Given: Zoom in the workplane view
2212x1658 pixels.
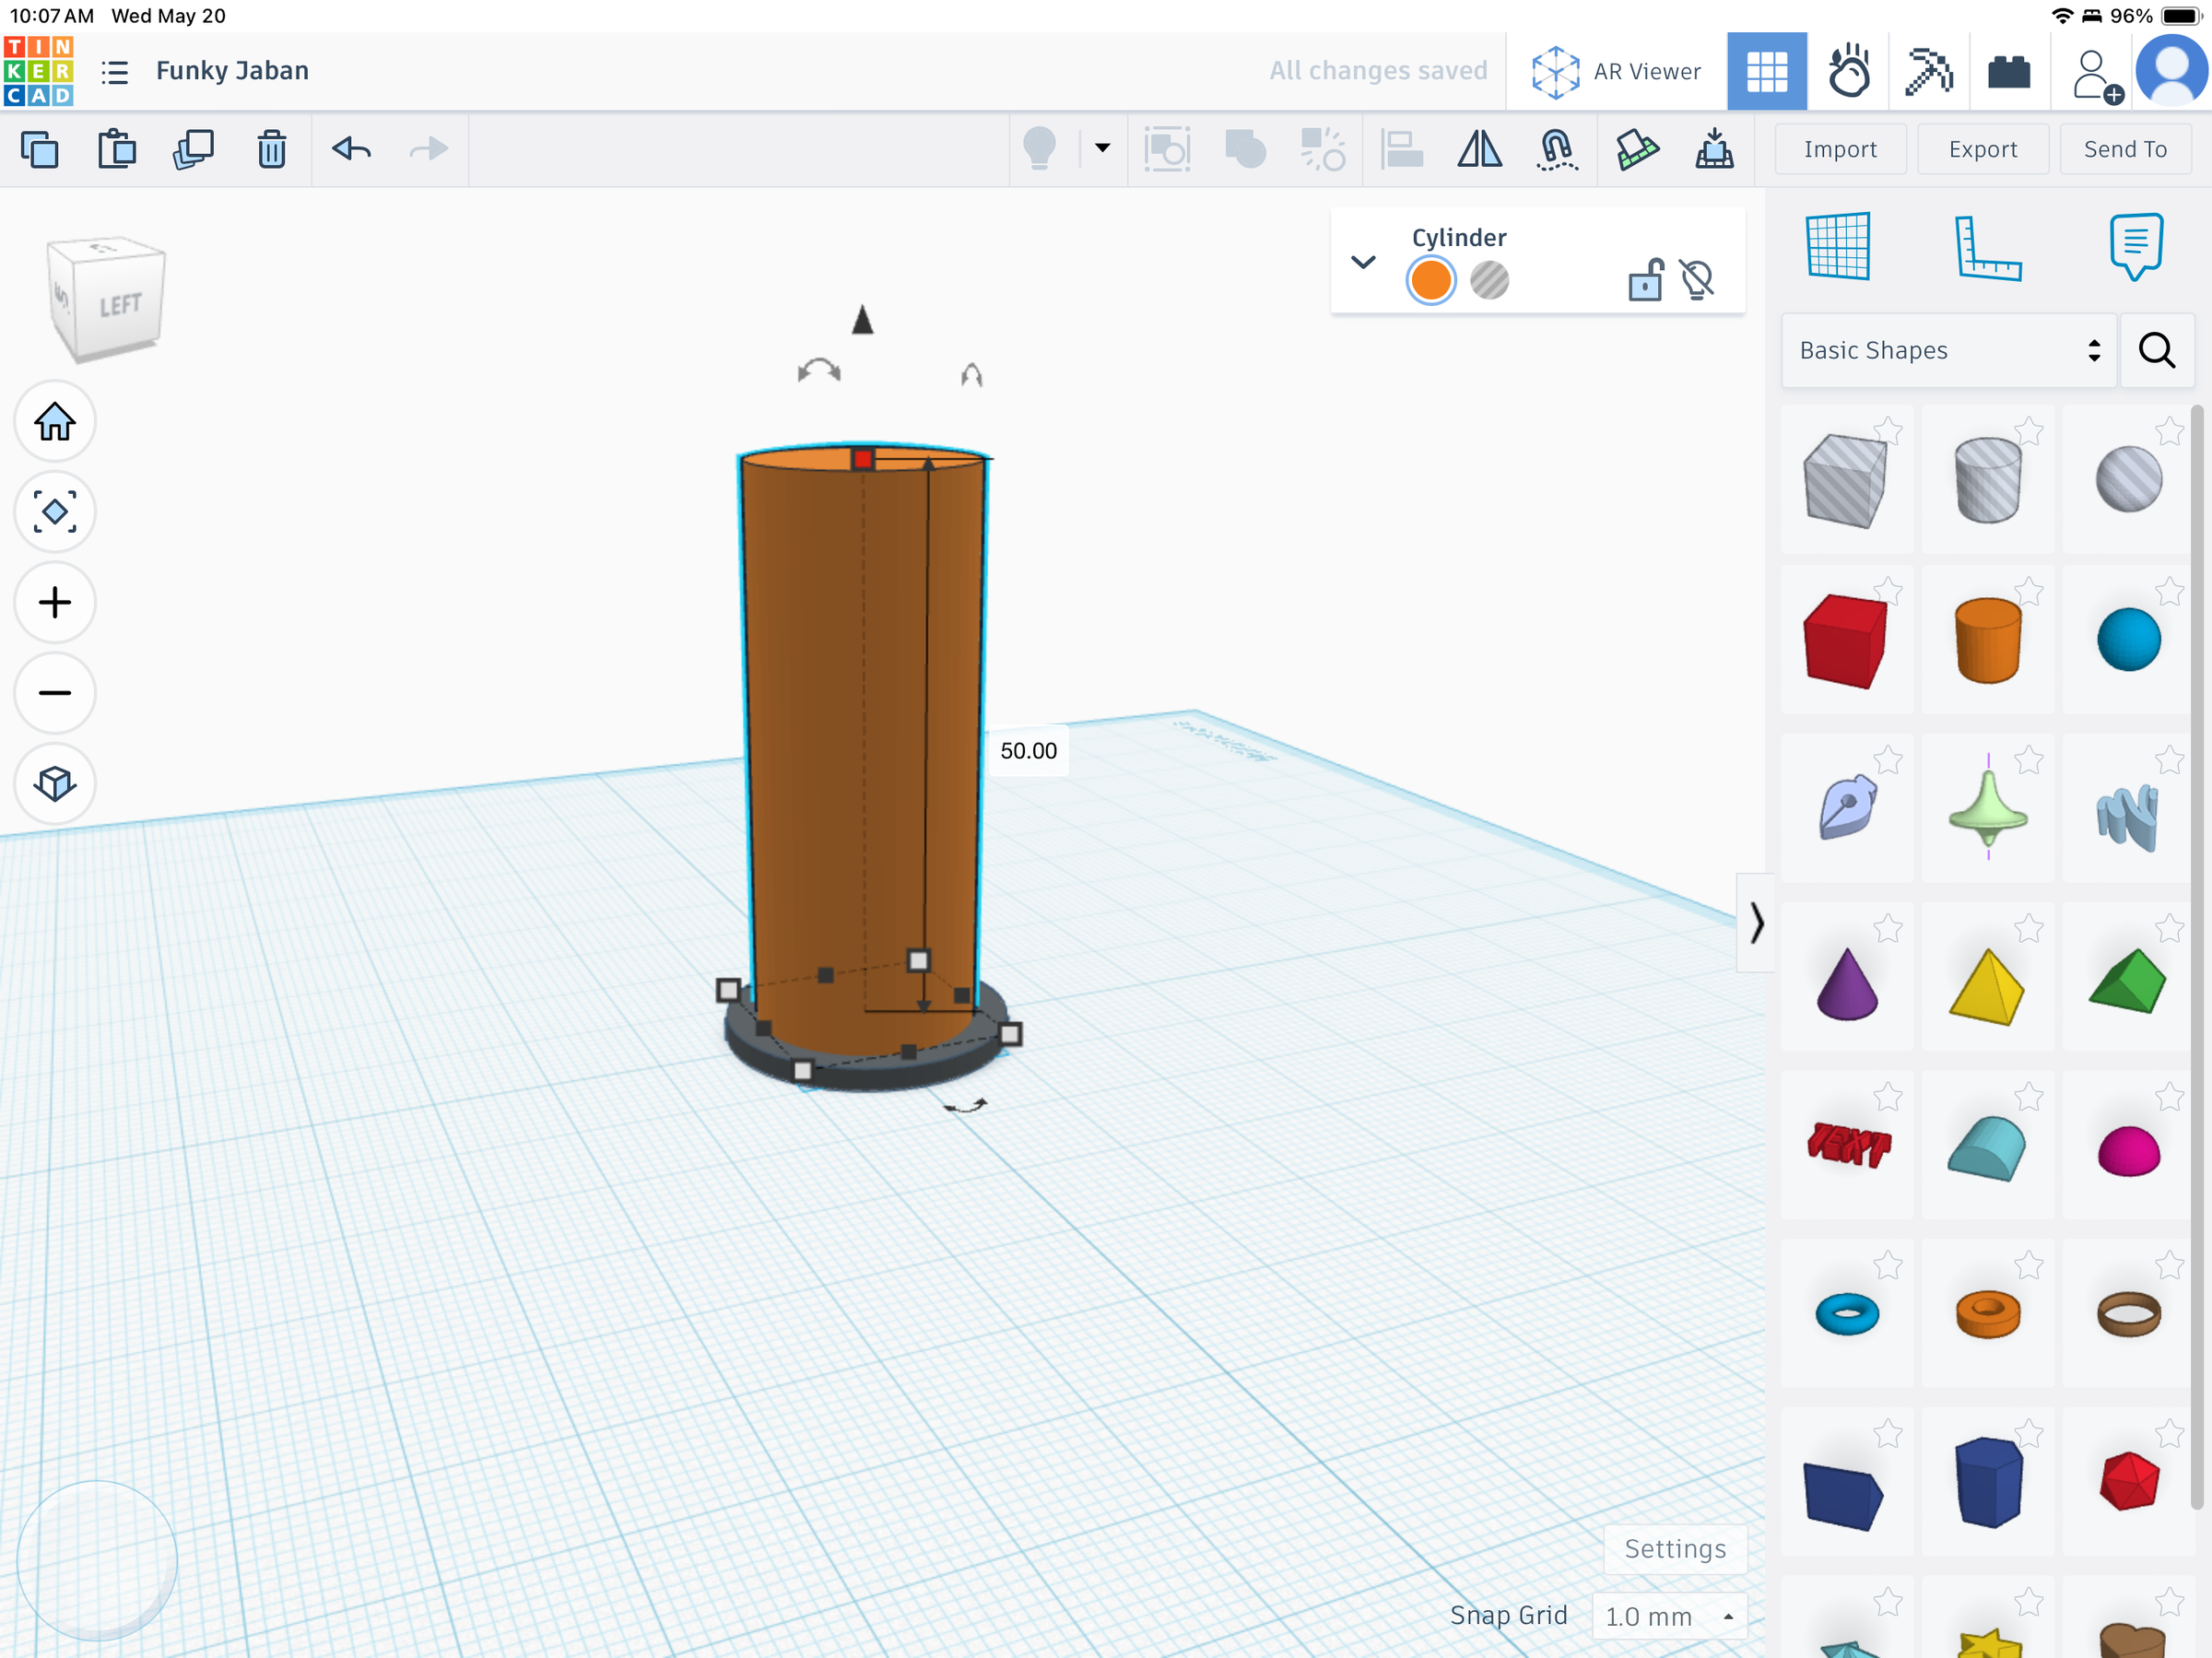Looking at the screenshot, I should [x=55, y=602].
